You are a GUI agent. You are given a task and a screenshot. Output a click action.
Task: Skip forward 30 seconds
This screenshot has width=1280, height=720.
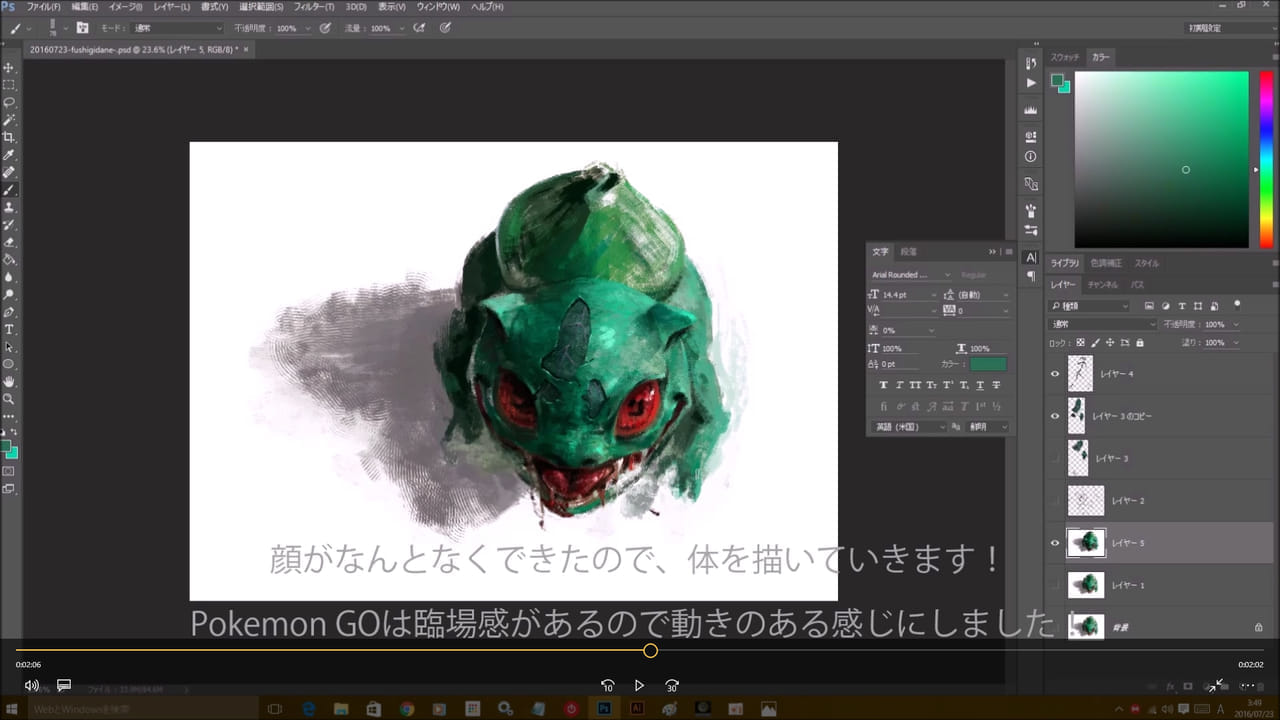672,686
